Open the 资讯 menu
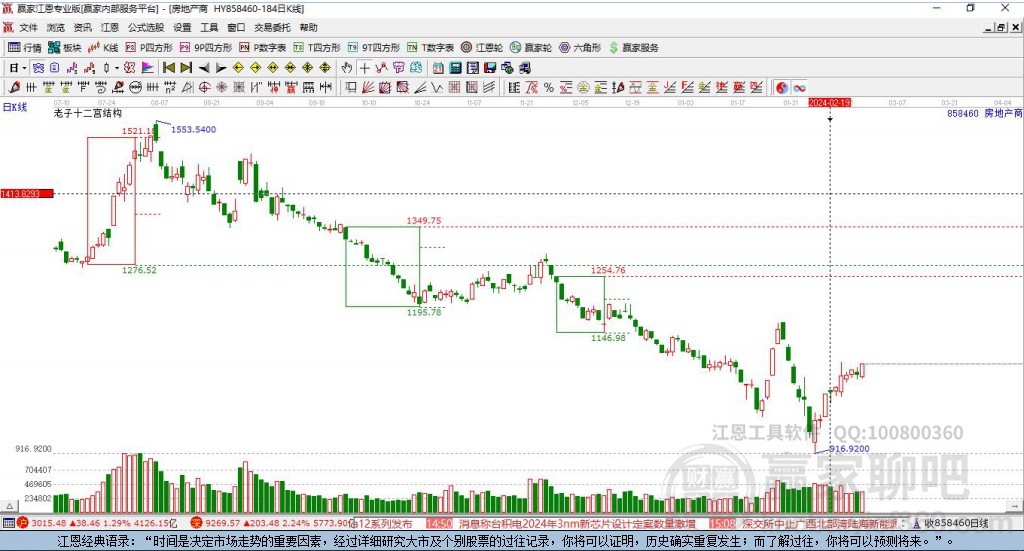This screenshot has width=1024, height=551. tap(82, 27)
